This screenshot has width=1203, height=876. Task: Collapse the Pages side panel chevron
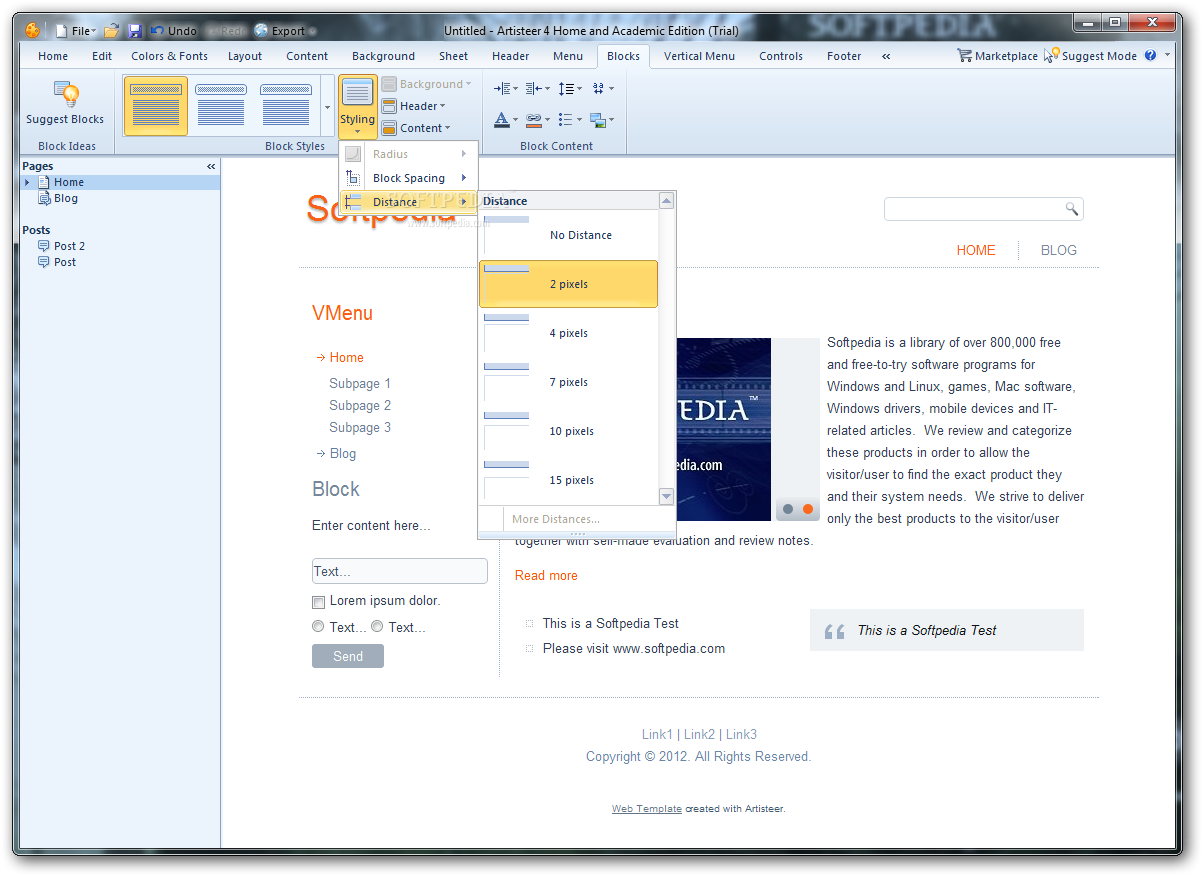(x=211, y=166)
